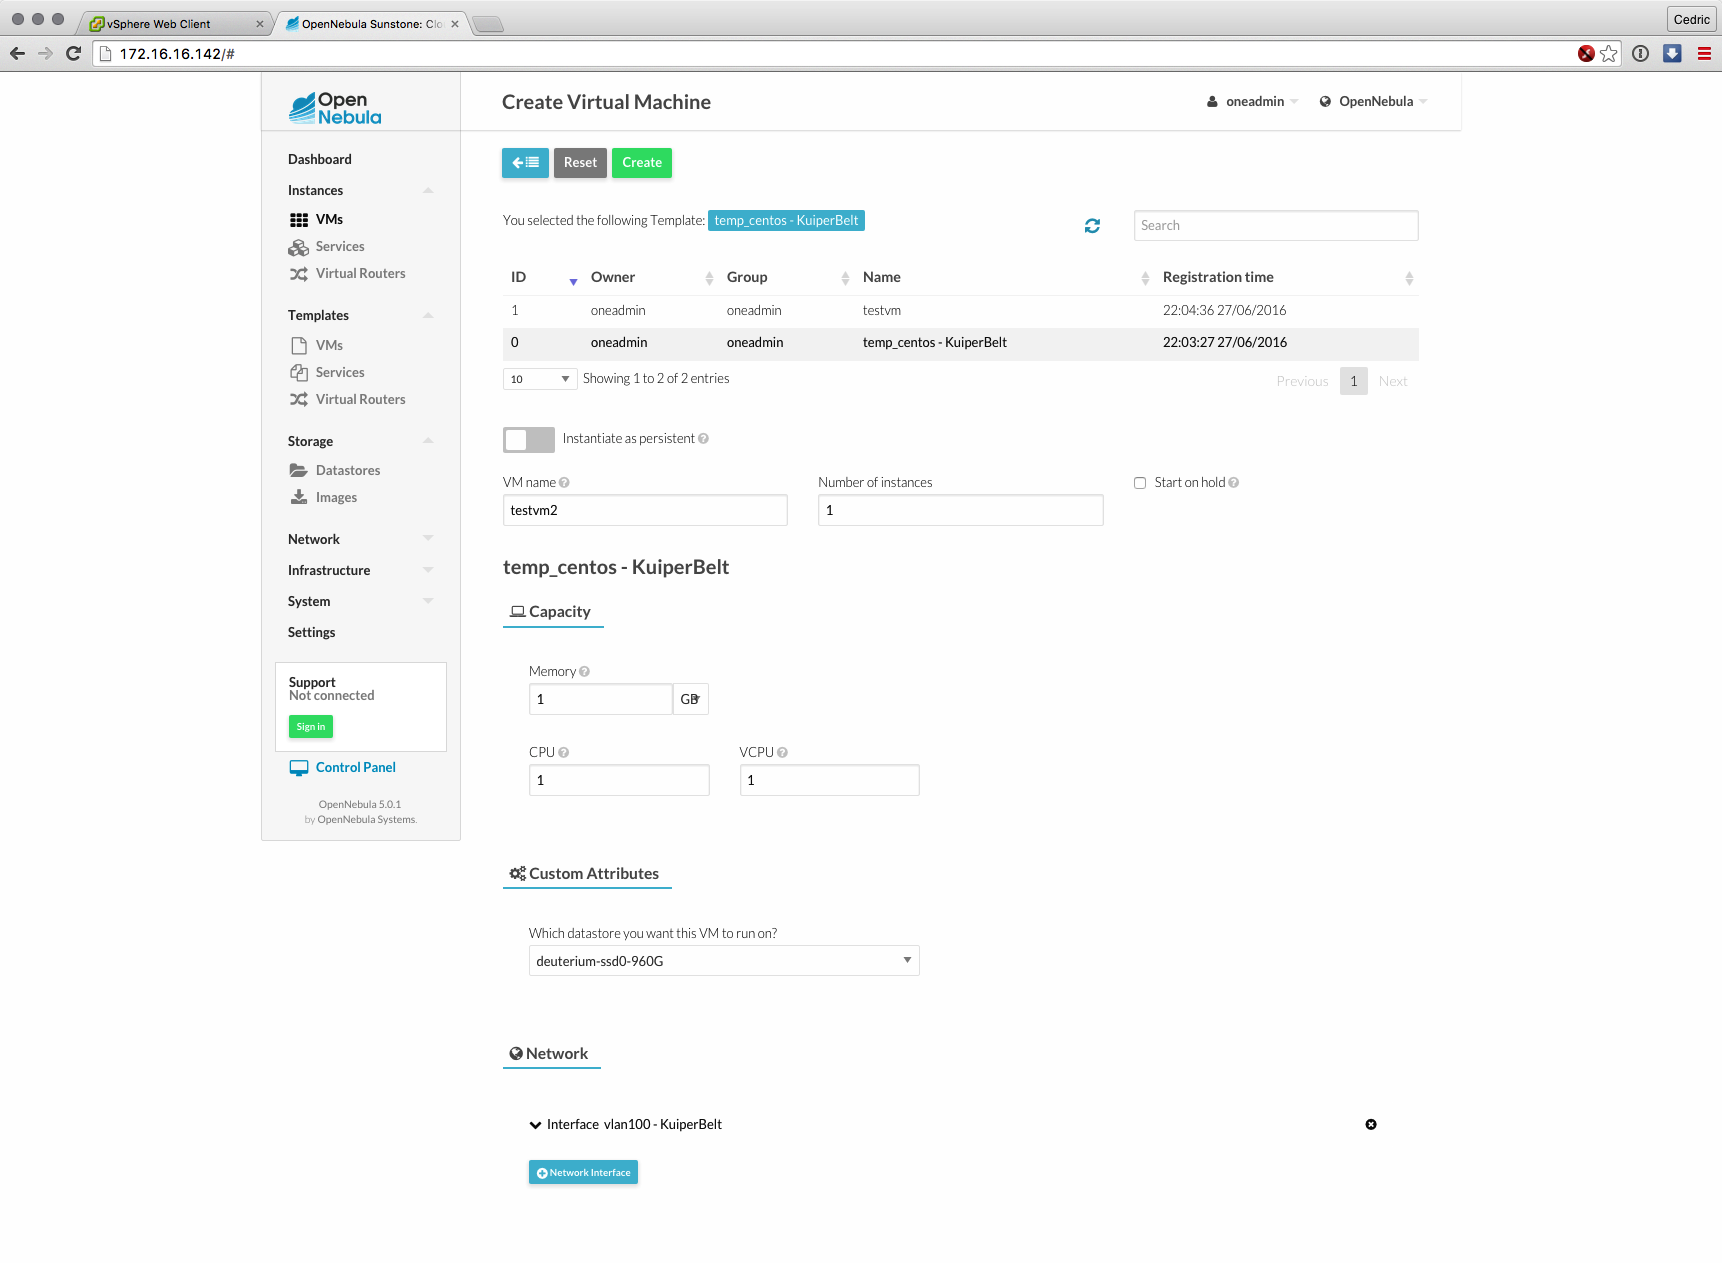The width and height of the screenshot is (1722, 1263).
Task: Open the page size dropdown
Action: coord(539,379)
